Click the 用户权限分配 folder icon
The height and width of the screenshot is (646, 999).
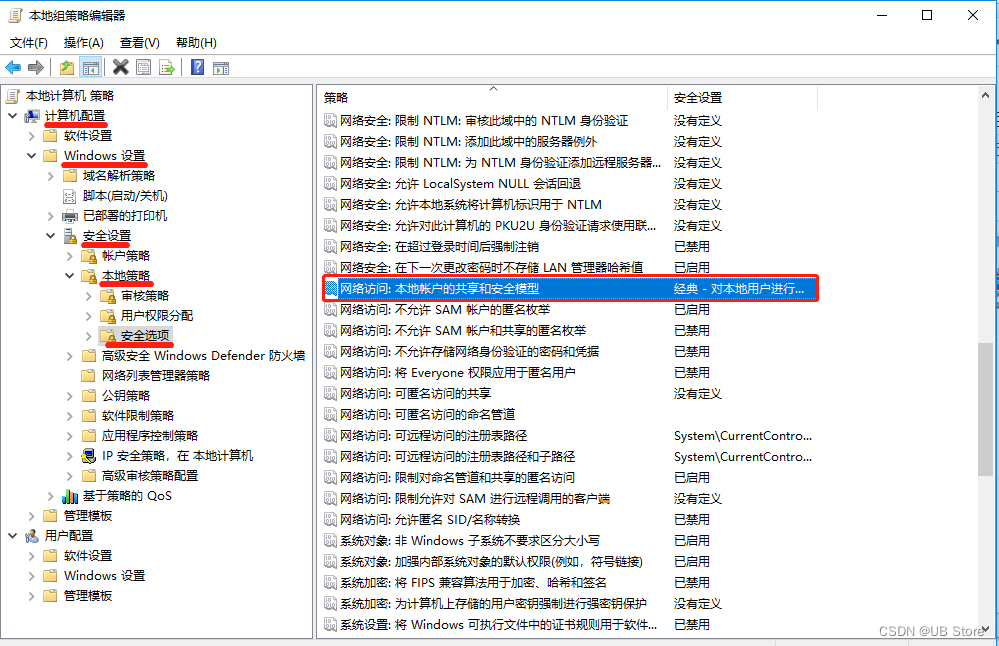click(108, 316)
